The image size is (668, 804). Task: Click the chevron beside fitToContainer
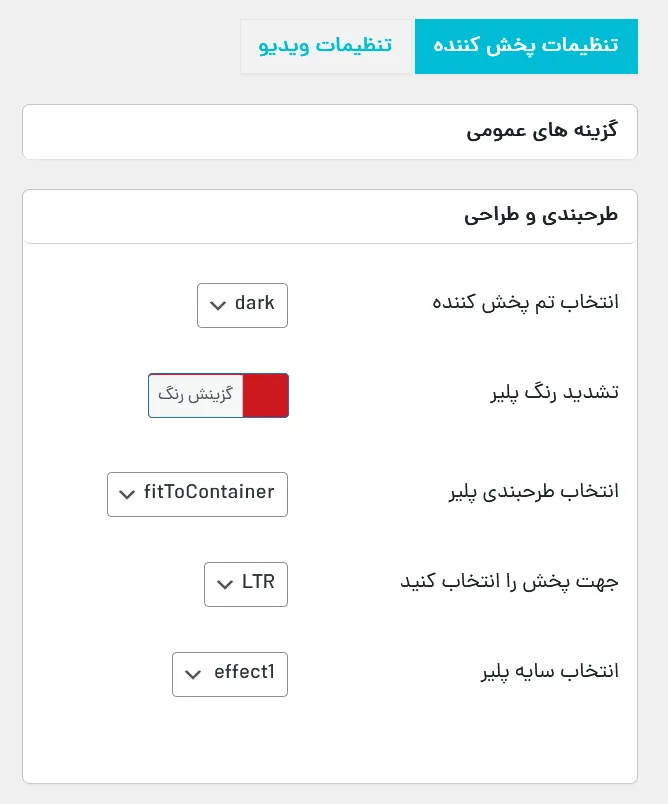coord(127,494)
